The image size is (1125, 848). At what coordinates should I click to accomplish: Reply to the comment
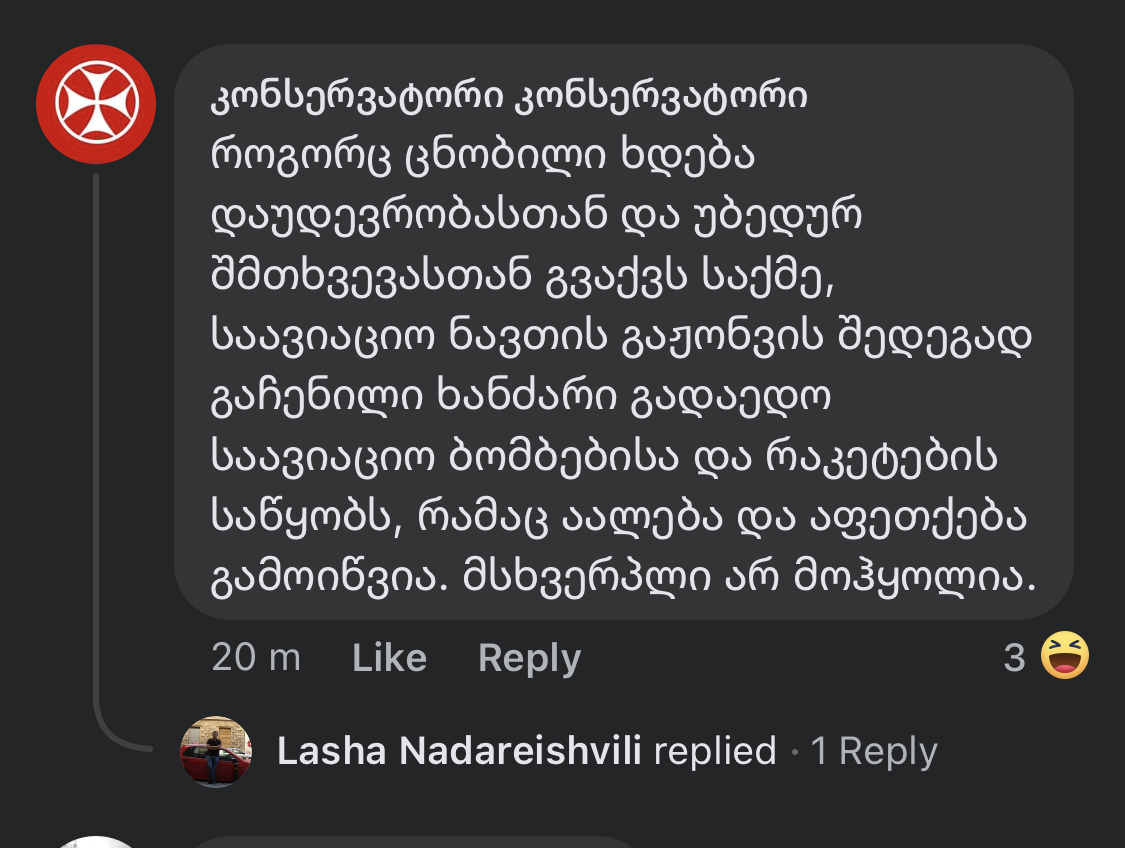point(529,658)
